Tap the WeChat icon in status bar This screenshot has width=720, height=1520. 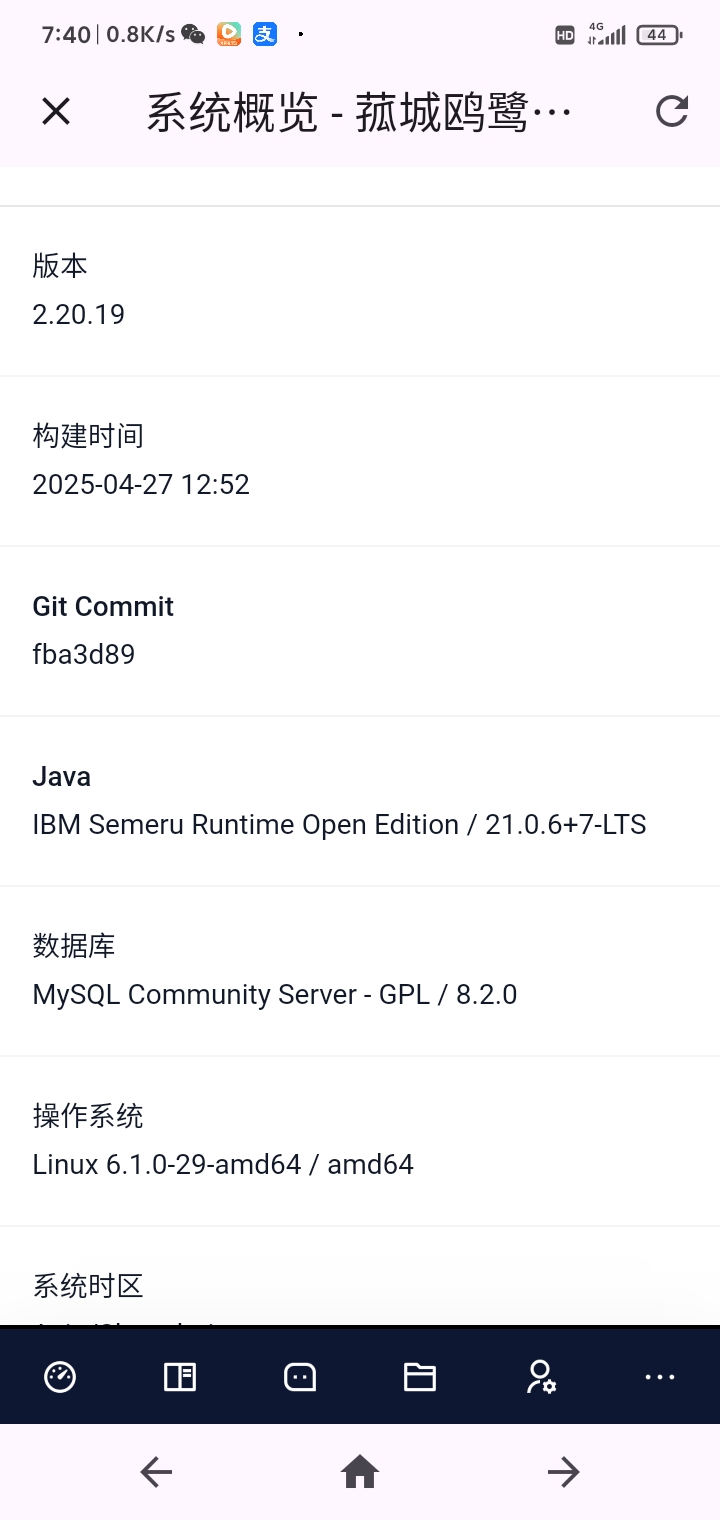(x=193, y=35)
